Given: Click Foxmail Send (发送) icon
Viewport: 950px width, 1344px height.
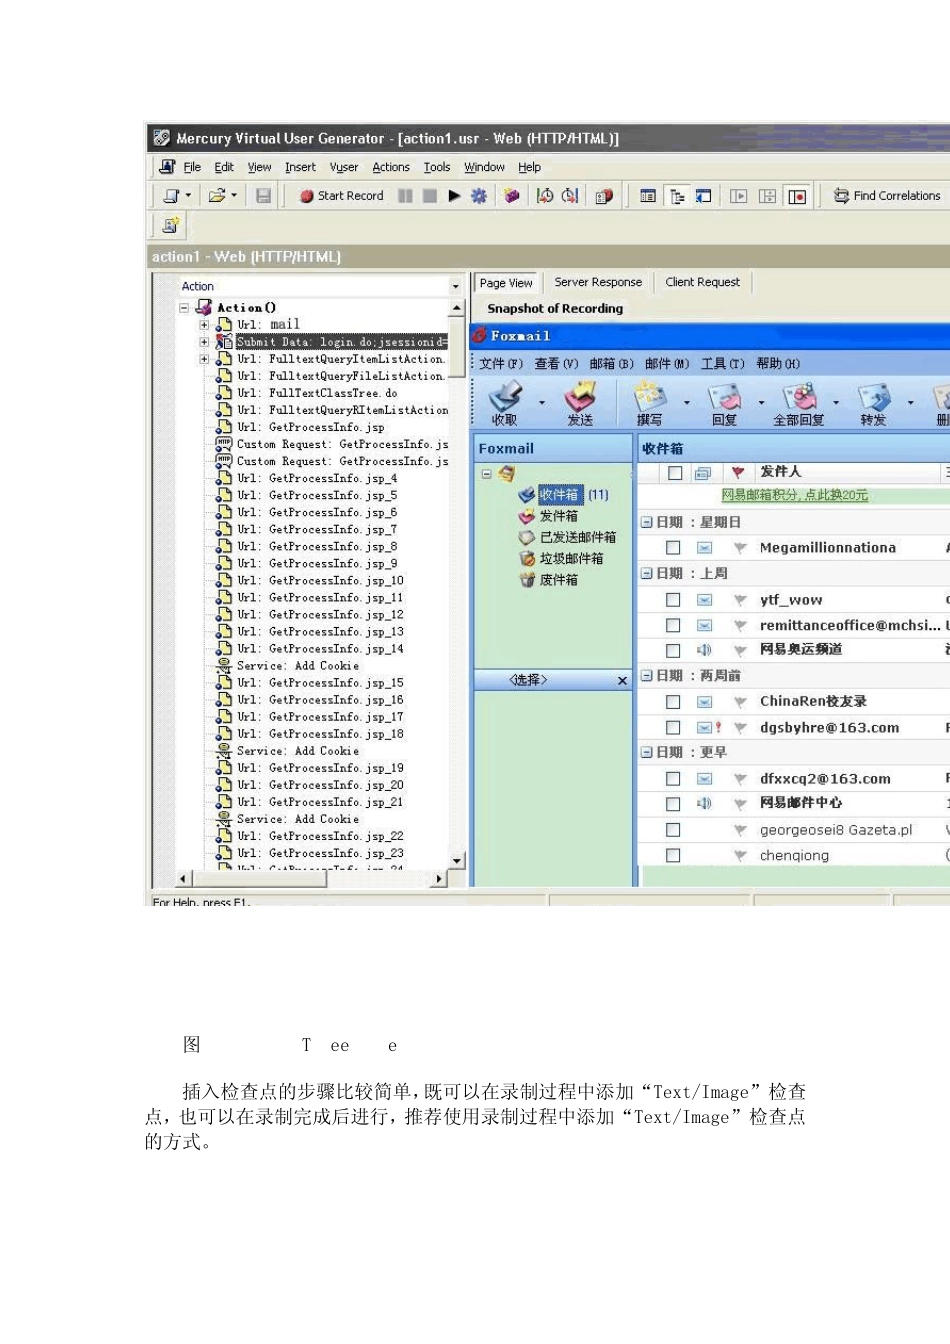Looking at the screenshot, I should [580, 403].
